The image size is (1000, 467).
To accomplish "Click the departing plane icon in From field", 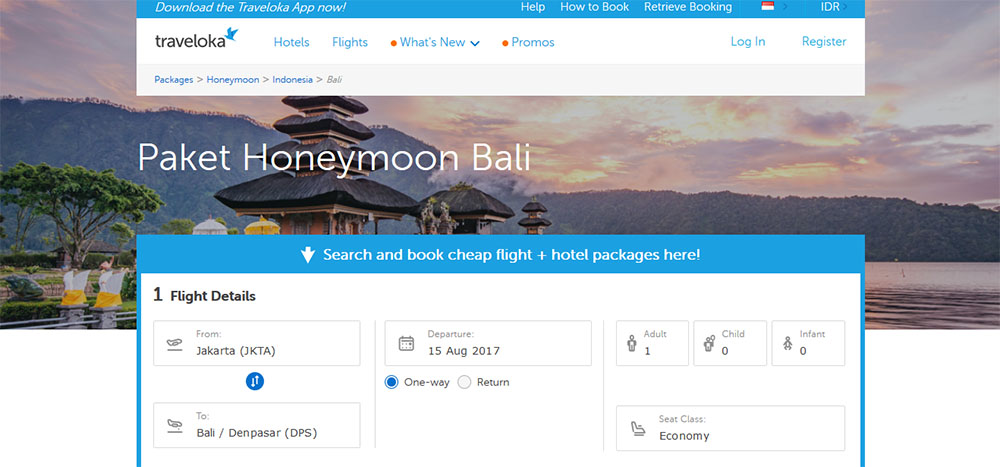I will click(174, 343).
